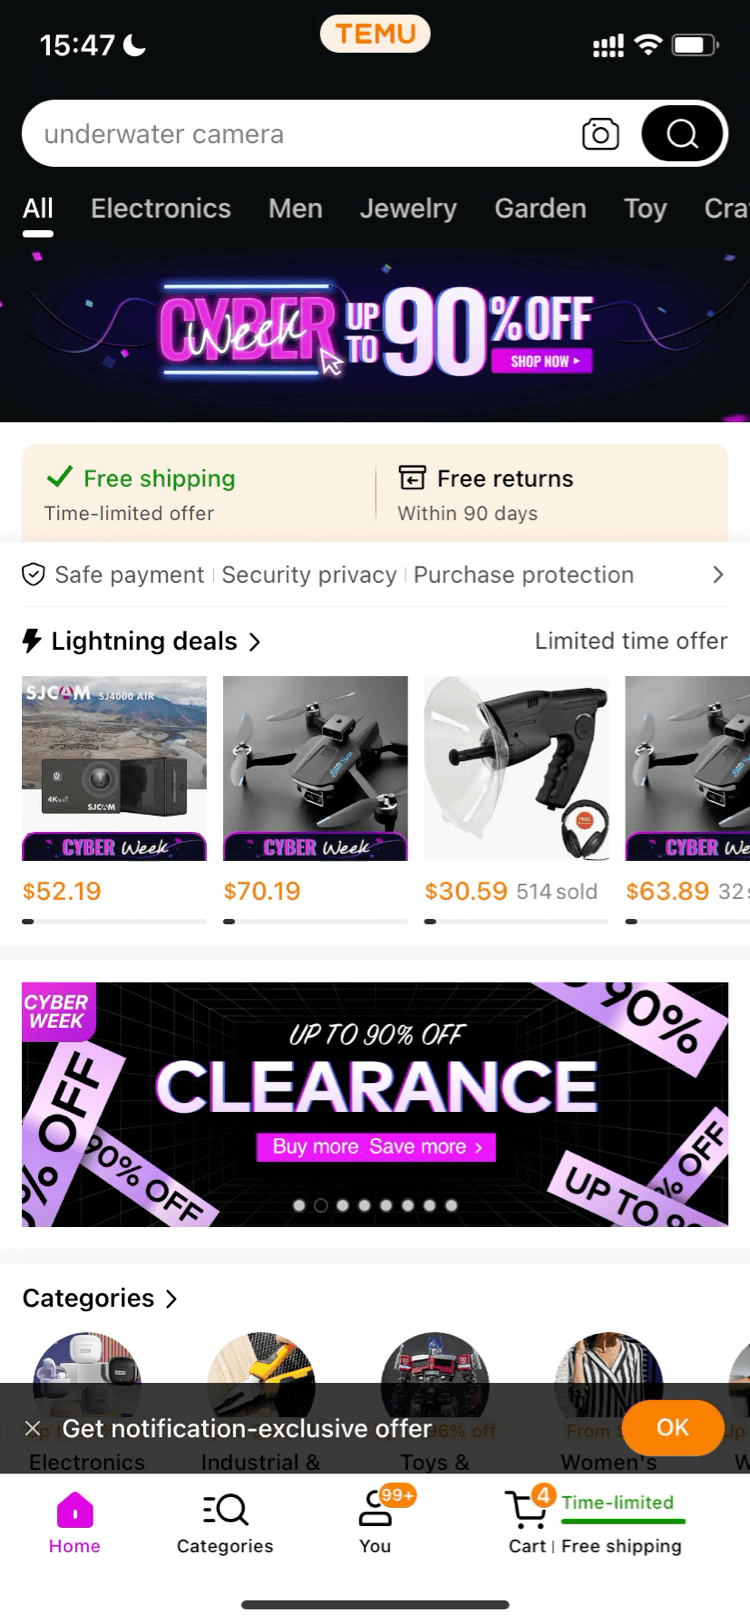Tap the Safe payment shield icon
750x1624 pixels.
click(x=34, y=575)
